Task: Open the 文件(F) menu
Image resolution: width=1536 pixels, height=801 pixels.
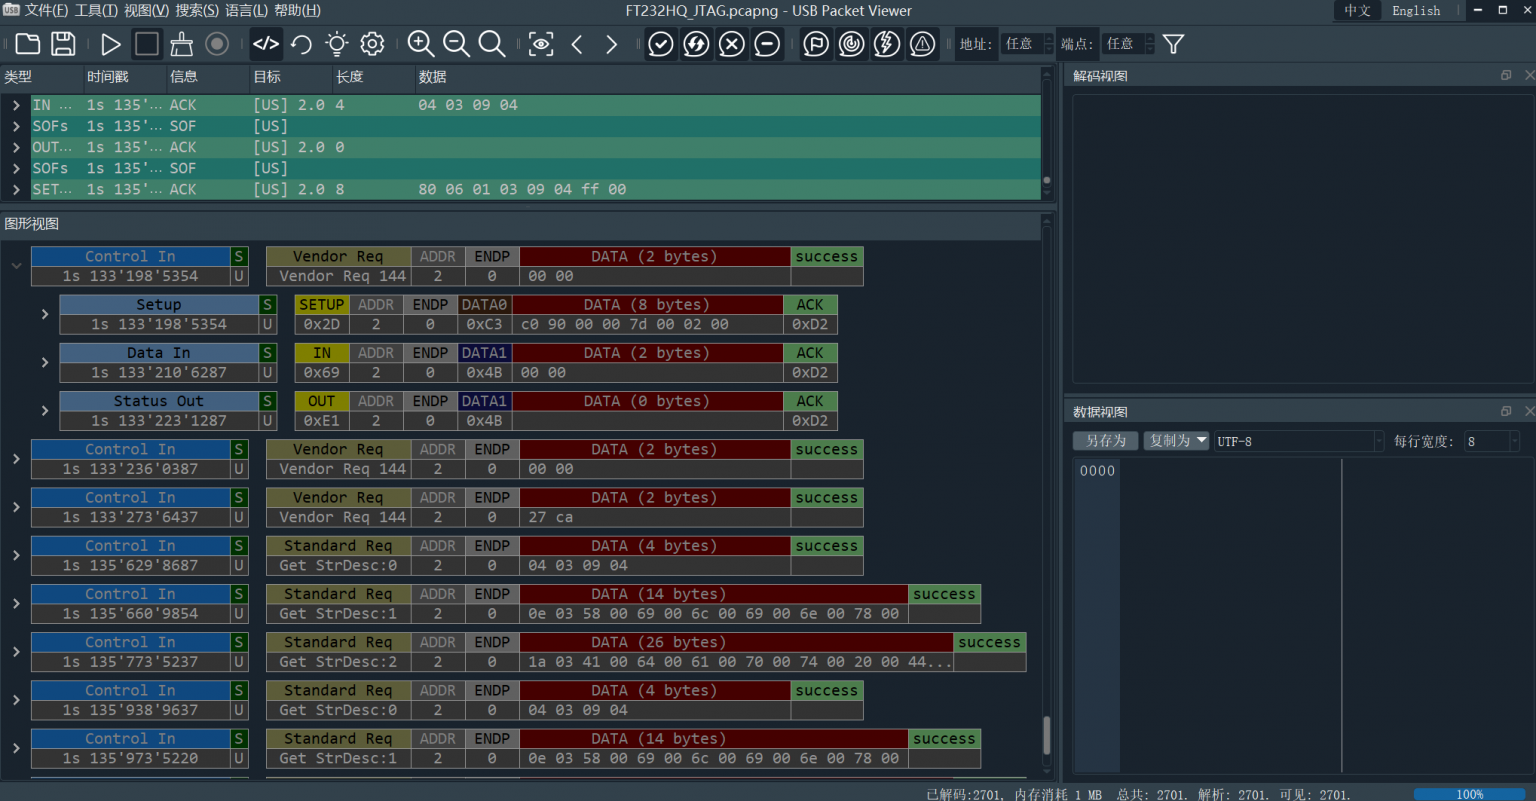Action: click(x=45, y=11)
